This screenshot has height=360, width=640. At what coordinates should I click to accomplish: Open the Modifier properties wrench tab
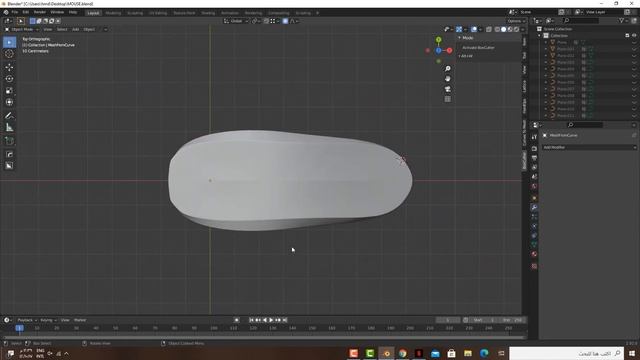(x=534, y=207)
